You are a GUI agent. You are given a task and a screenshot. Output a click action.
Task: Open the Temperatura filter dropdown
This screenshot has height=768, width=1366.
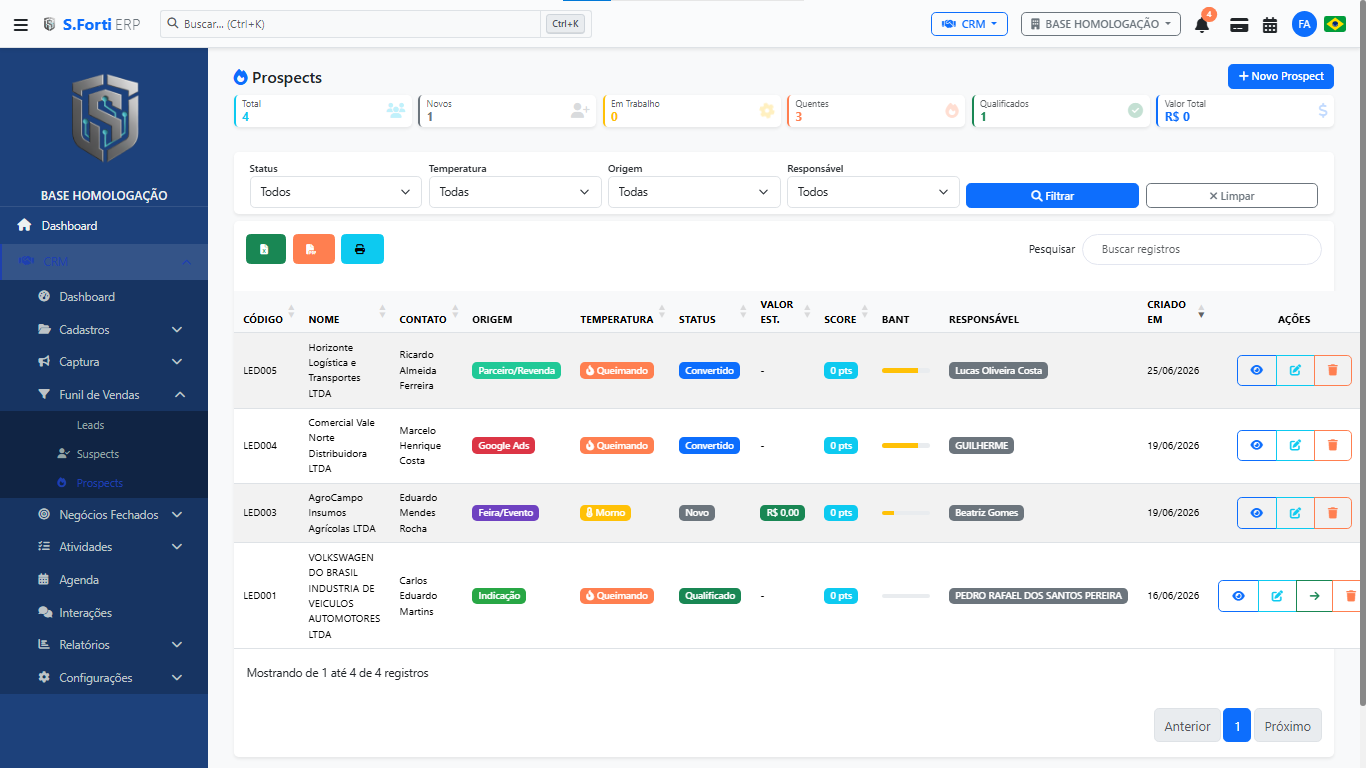[515, 192]
